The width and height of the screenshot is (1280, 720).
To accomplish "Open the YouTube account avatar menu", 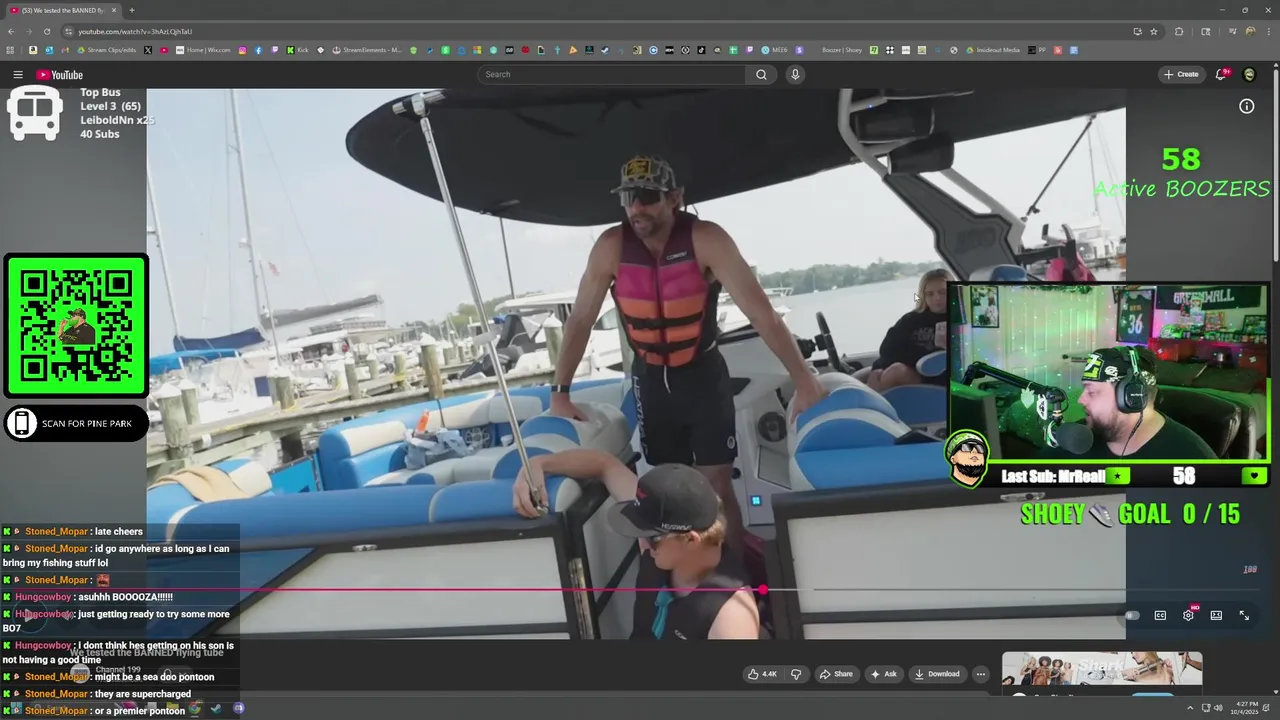I will point(1249,74).
